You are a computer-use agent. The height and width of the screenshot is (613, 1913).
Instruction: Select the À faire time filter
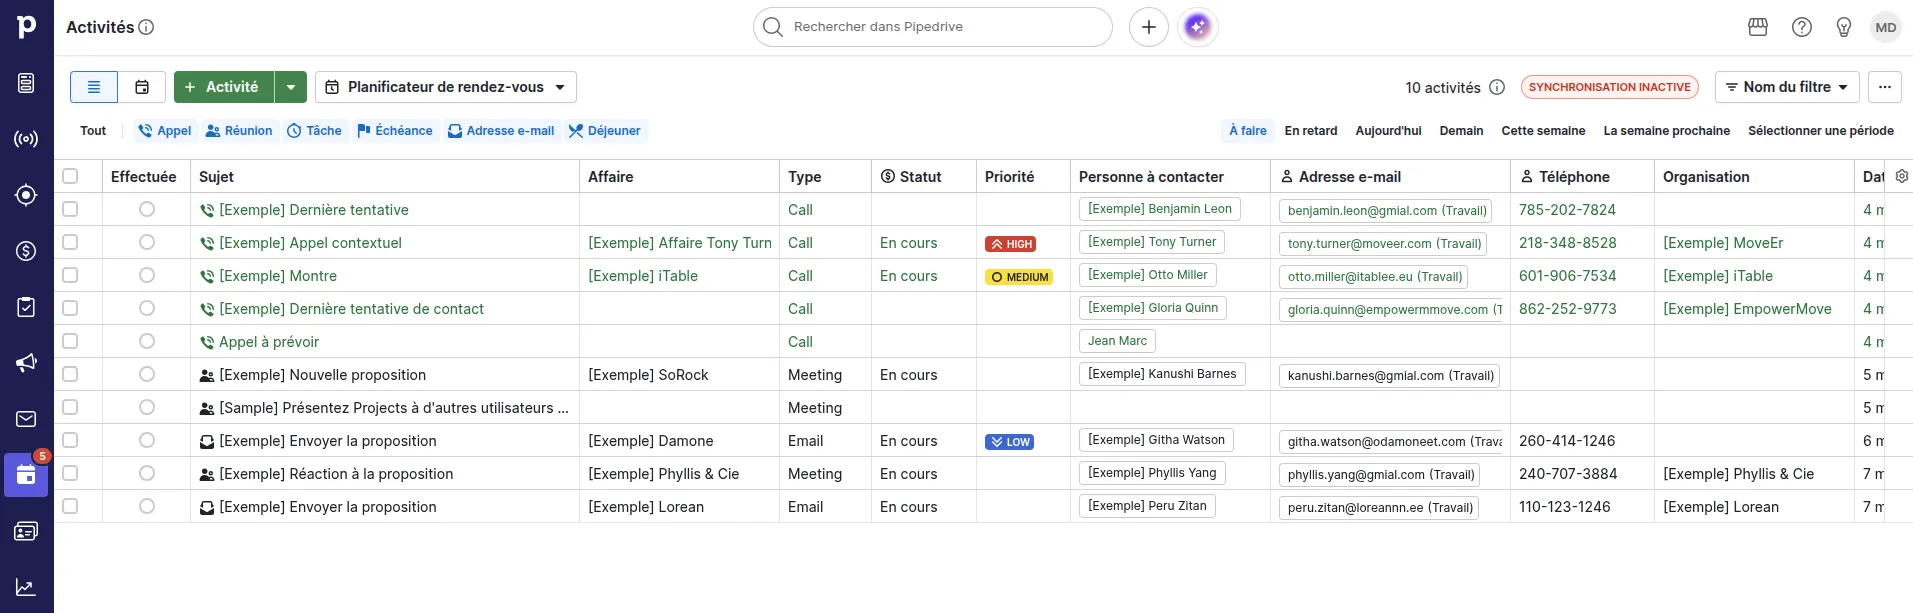click(x=1248, y=131)
